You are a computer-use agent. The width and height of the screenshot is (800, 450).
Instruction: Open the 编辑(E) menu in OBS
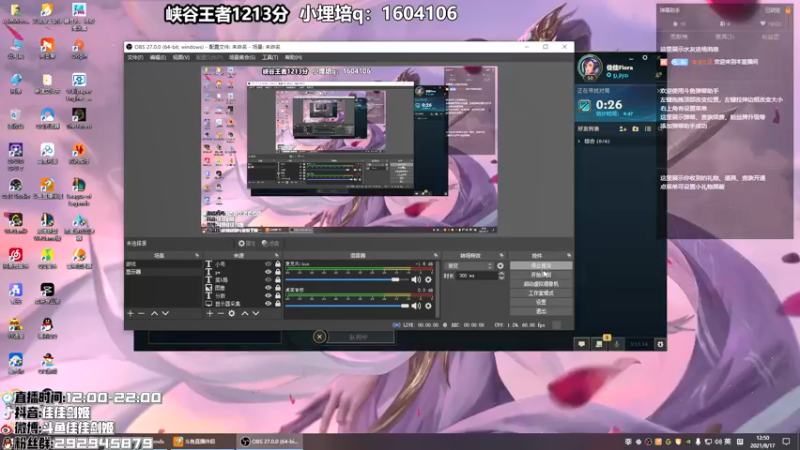tap(158, 58)
